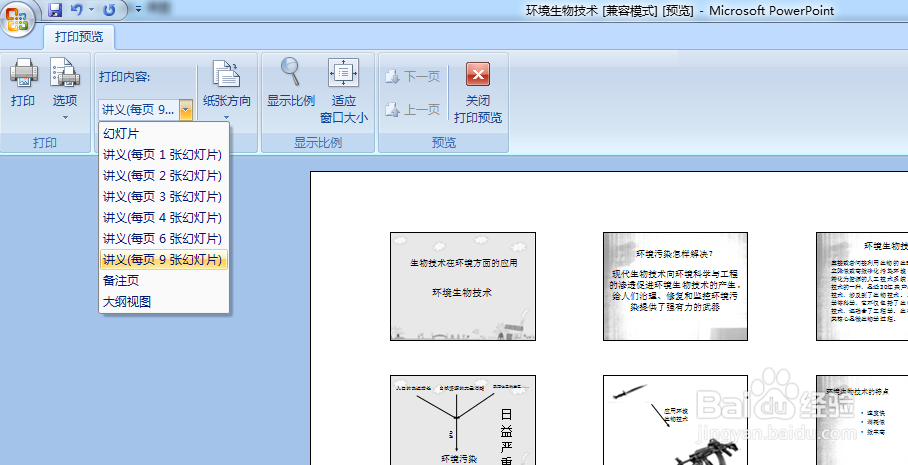Choose 讲义(每页 2 张幻灯片) option
The width and height of the screenshot is (908, 465).
click(164, 175)
